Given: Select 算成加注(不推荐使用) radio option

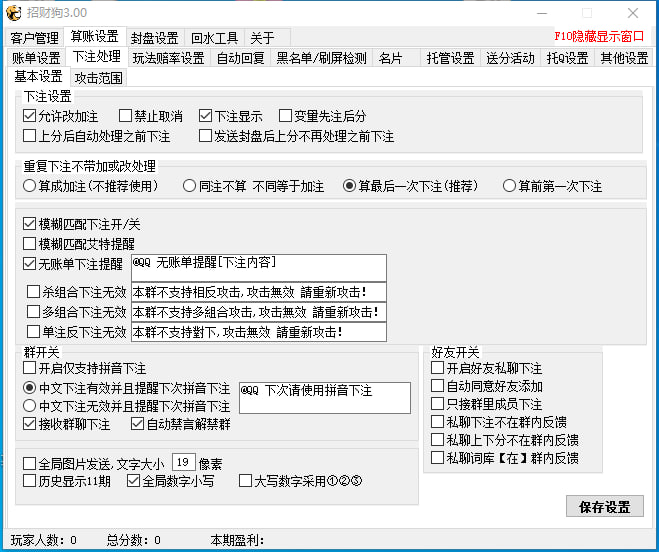Looking at the screenshot, I should coord(29,186).
